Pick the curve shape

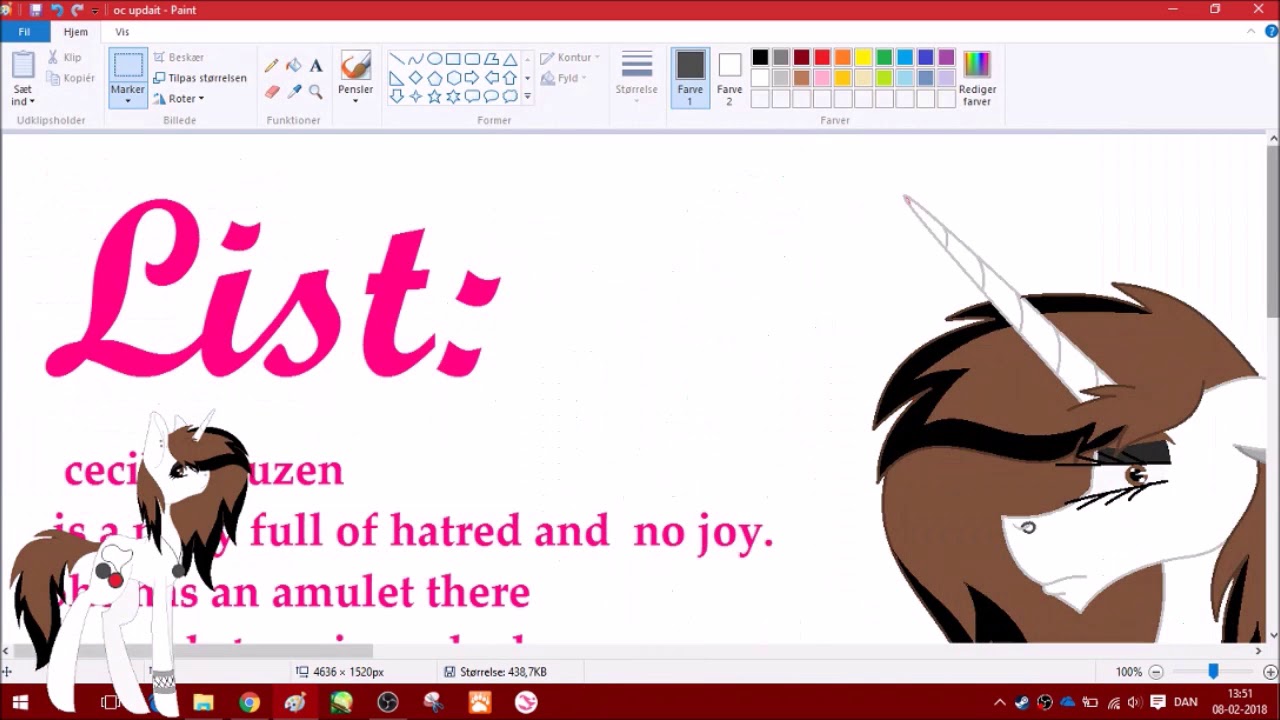click(415, 59)
